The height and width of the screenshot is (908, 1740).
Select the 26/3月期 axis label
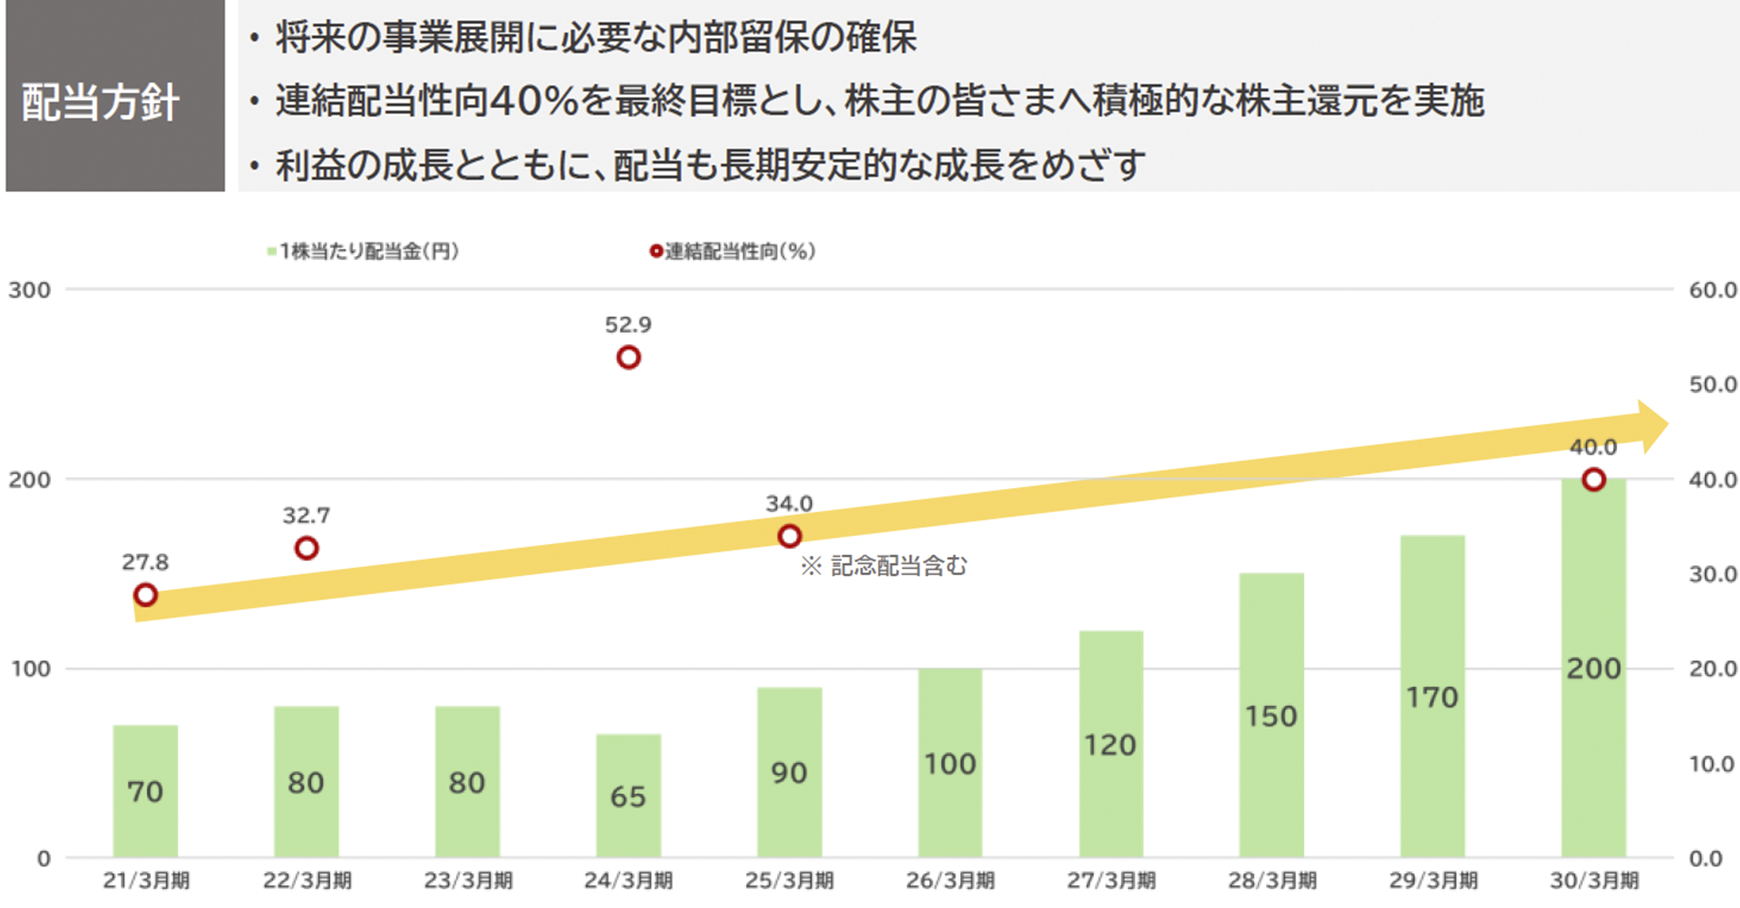[950, 881]
